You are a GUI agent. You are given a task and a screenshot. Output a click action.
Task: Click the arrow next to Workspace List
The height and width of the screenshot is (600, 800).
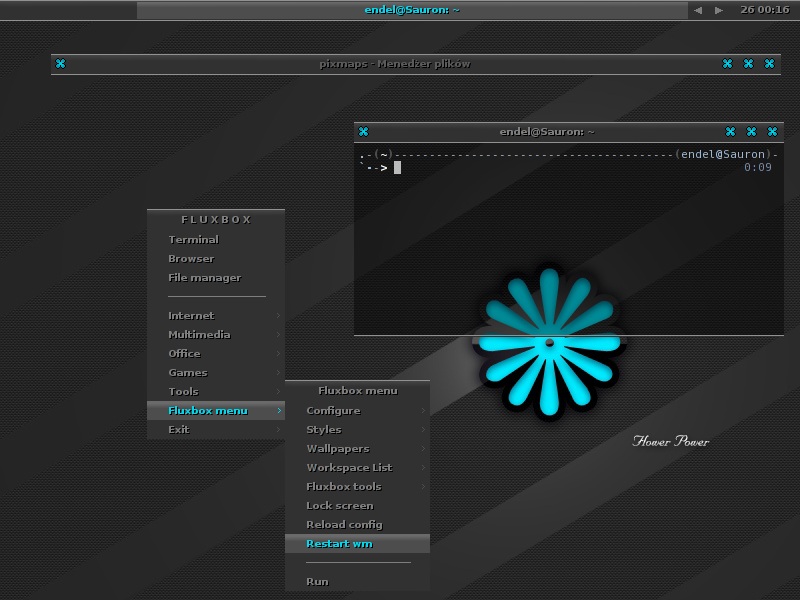coord(423,467)
